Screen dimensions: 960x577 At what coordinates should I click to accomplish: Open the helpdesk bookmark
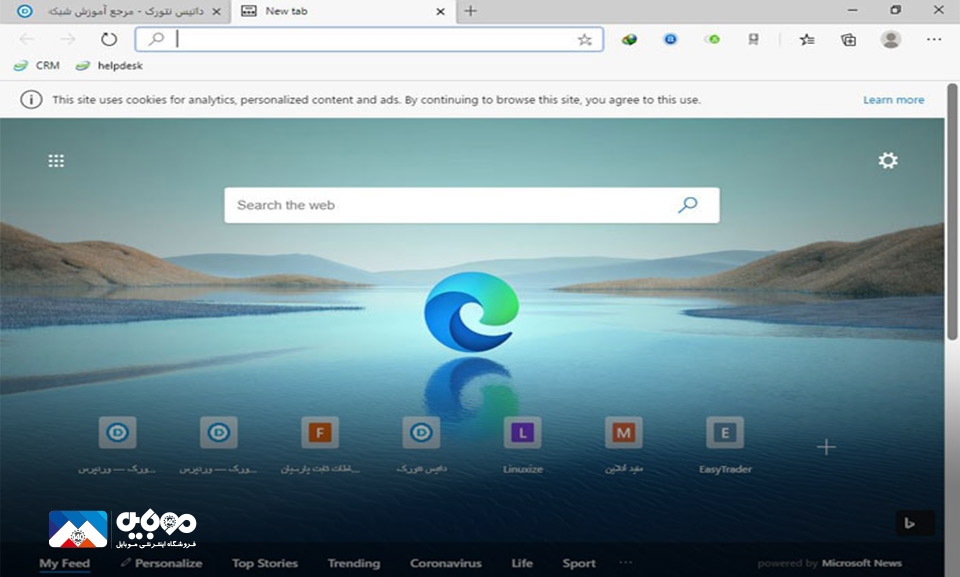tap(109, 66)
